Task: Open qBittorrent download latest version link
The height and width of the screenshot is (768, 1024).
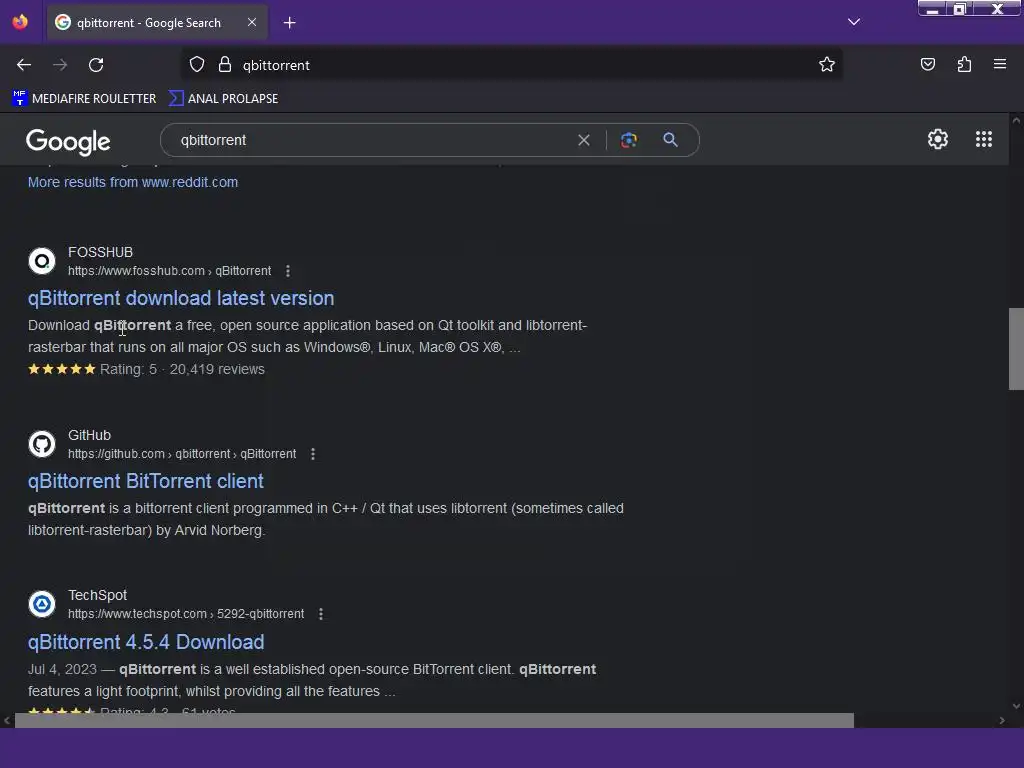Action: point(181,298)
